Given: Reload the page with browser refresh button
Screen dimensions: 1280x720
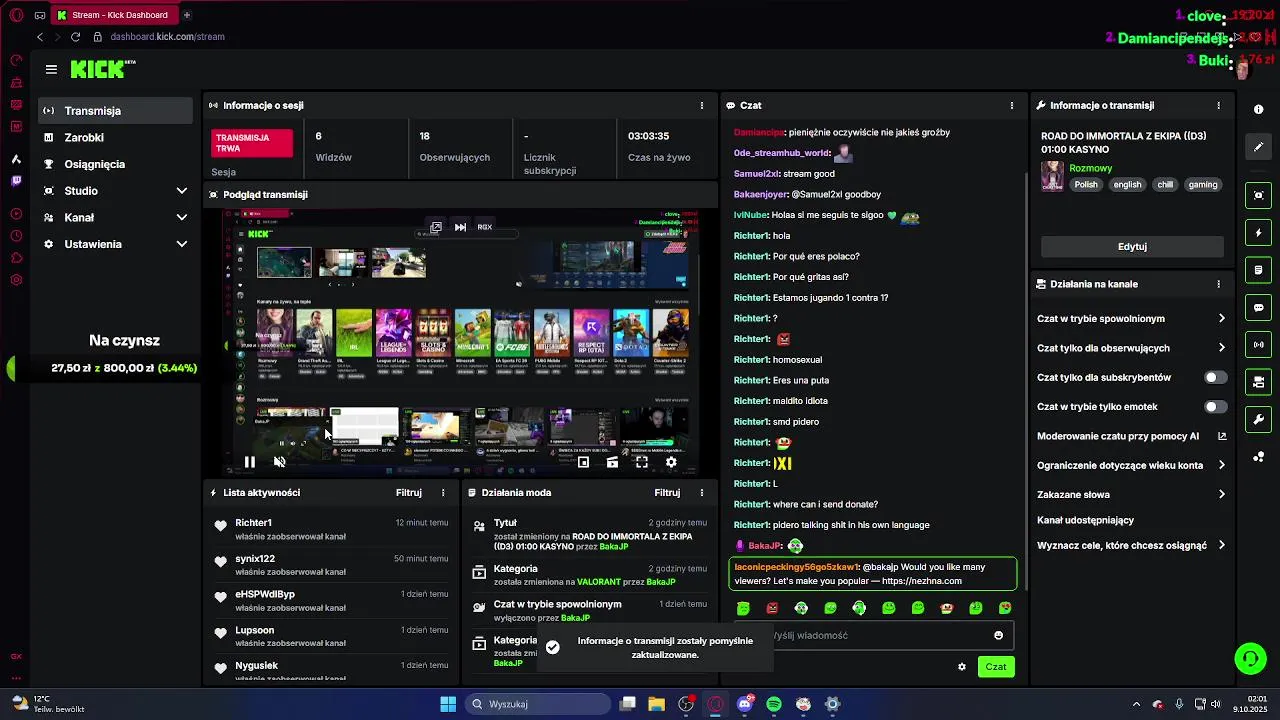Looking at the screenshot, I should 75,37.
